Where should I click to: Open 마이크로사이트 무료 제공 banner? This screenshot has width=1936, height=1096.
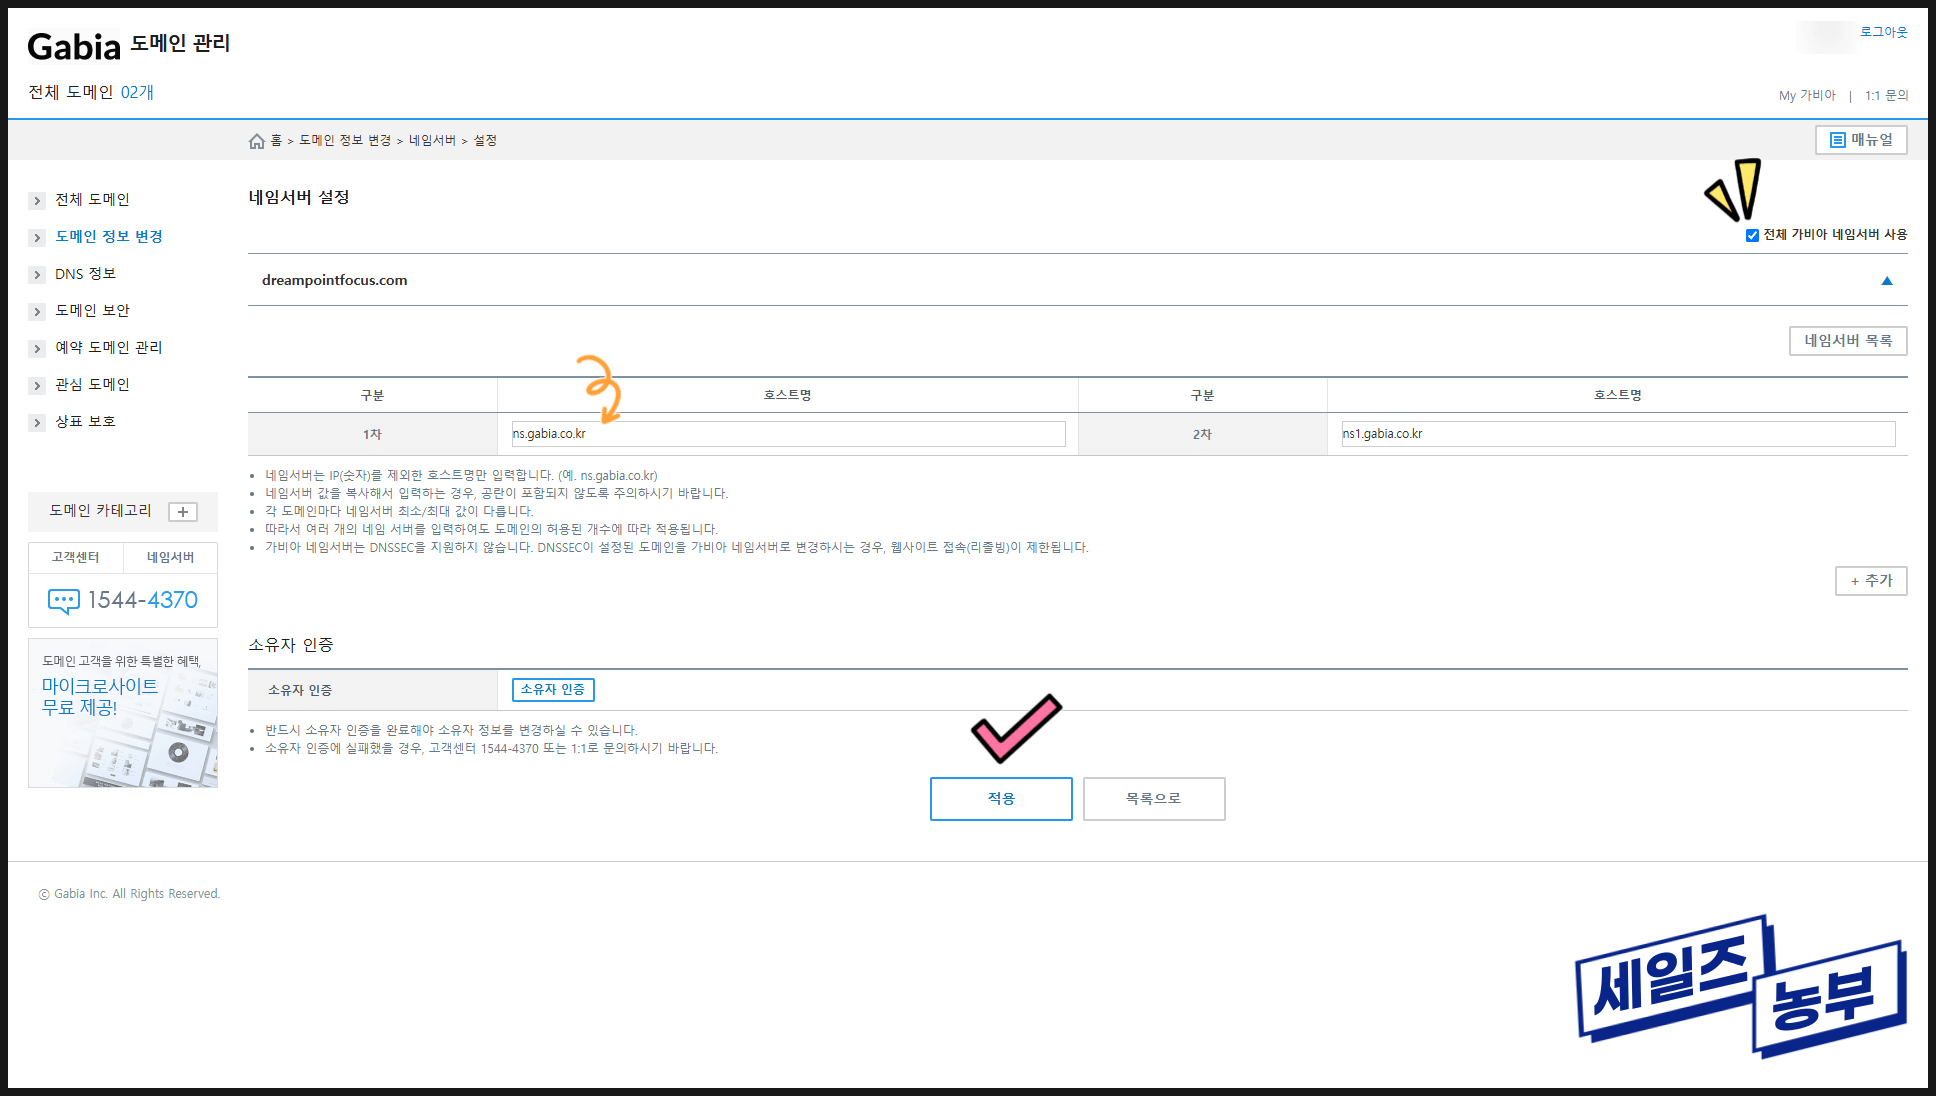click(x=123, y=713)
